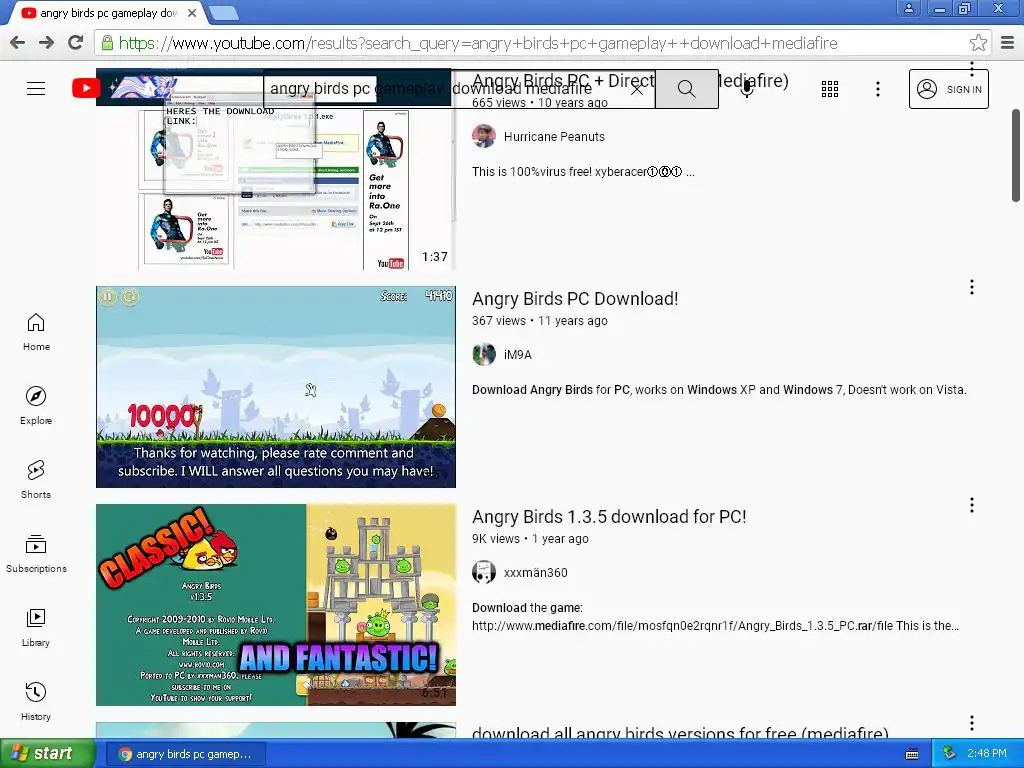Open the YouTube hamburger guide menu
The image size is (1024, 768).
36,89
